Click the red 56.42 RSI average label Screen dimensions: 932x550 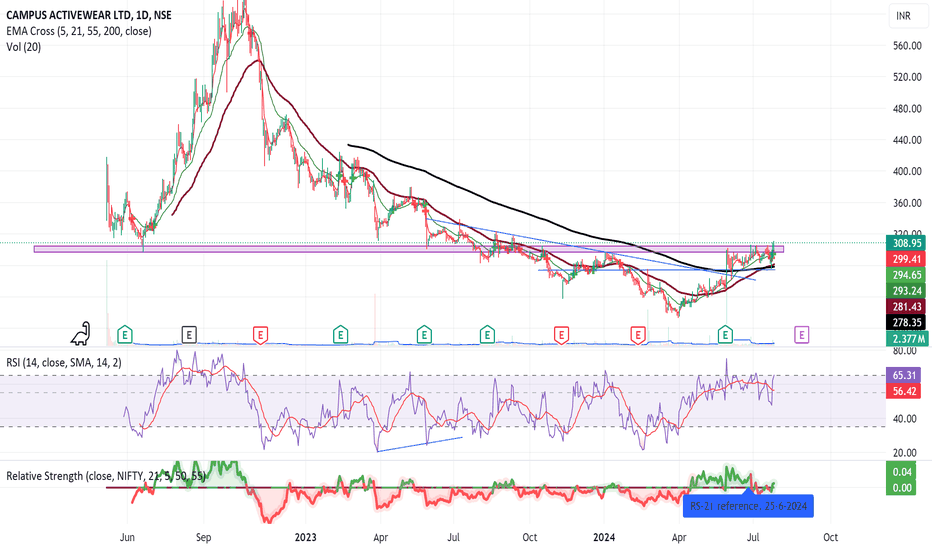click(903, 391)
